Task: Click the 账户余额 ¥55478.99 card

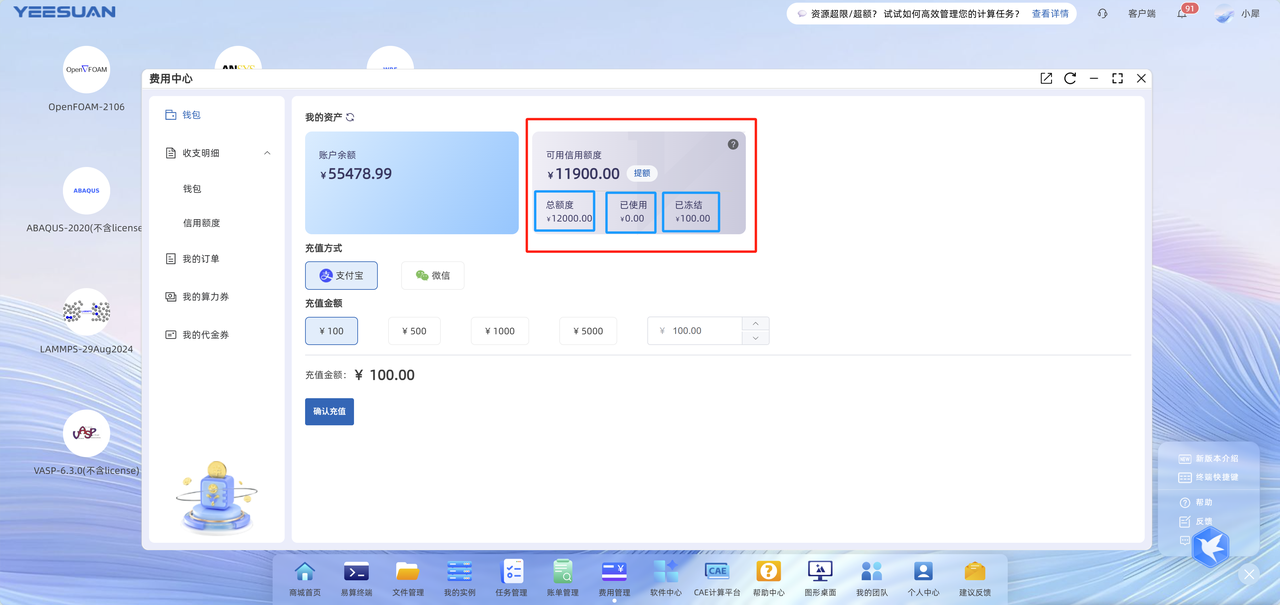Action: [x=412, y=183]
